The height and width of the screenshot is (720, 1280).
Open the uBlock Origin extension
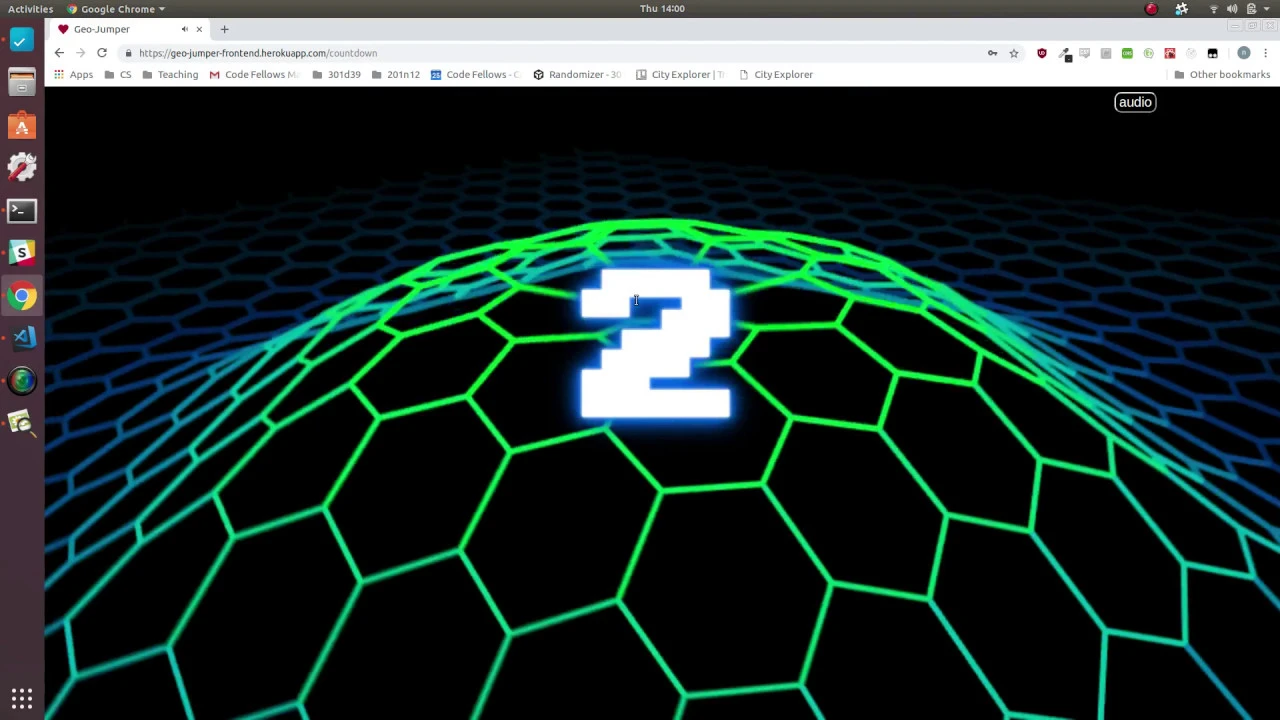pos(1042,53)
